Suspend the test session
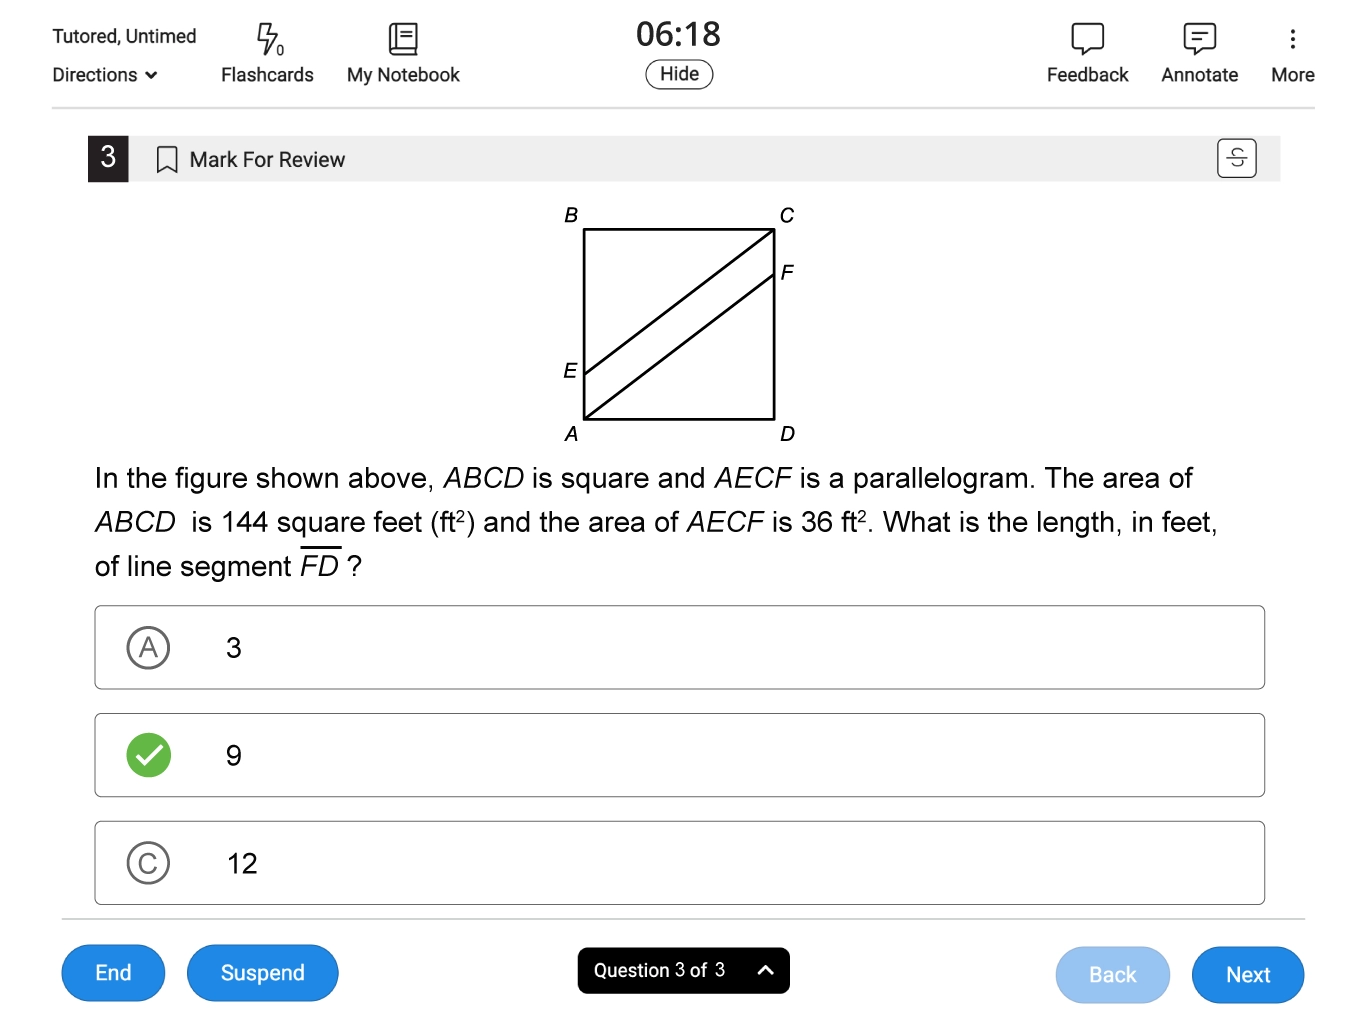Viewport: 1366px width, 1025px height. (x=262, y=973)
